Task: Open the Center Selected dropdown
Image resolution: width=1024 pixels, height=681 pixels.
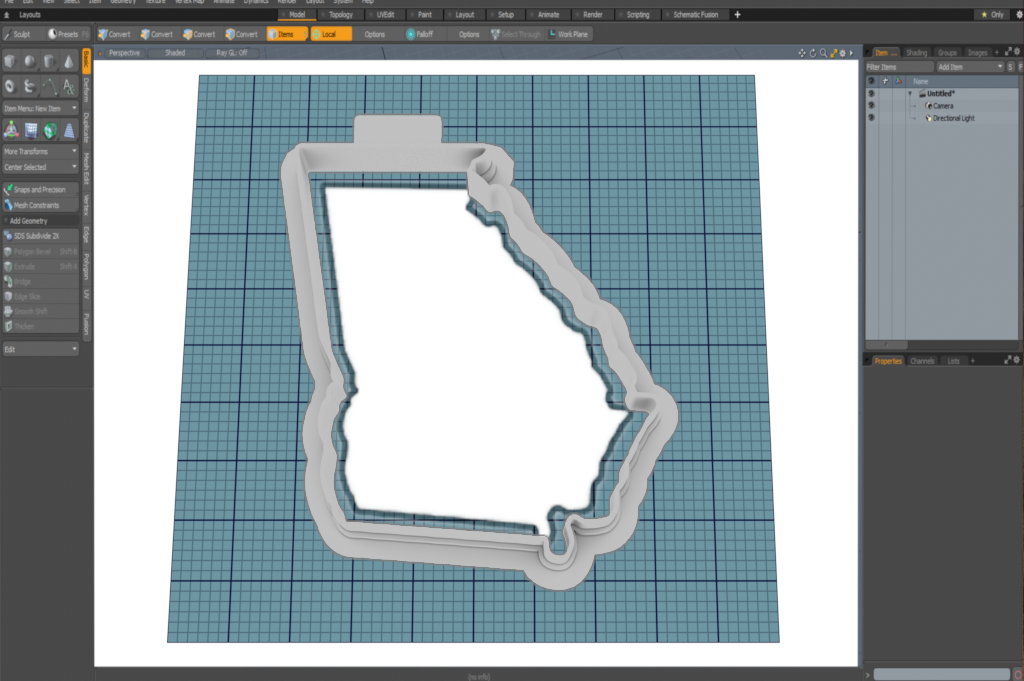Action: point(40,166)
